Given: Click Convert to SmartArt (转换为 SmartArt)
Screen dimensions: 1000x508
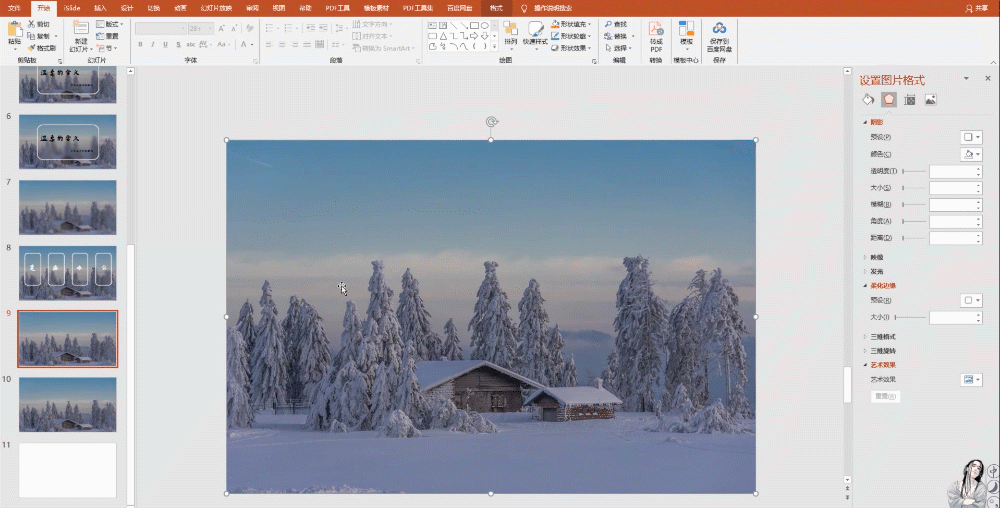Looking at the screenshot, I should [383, 48].
